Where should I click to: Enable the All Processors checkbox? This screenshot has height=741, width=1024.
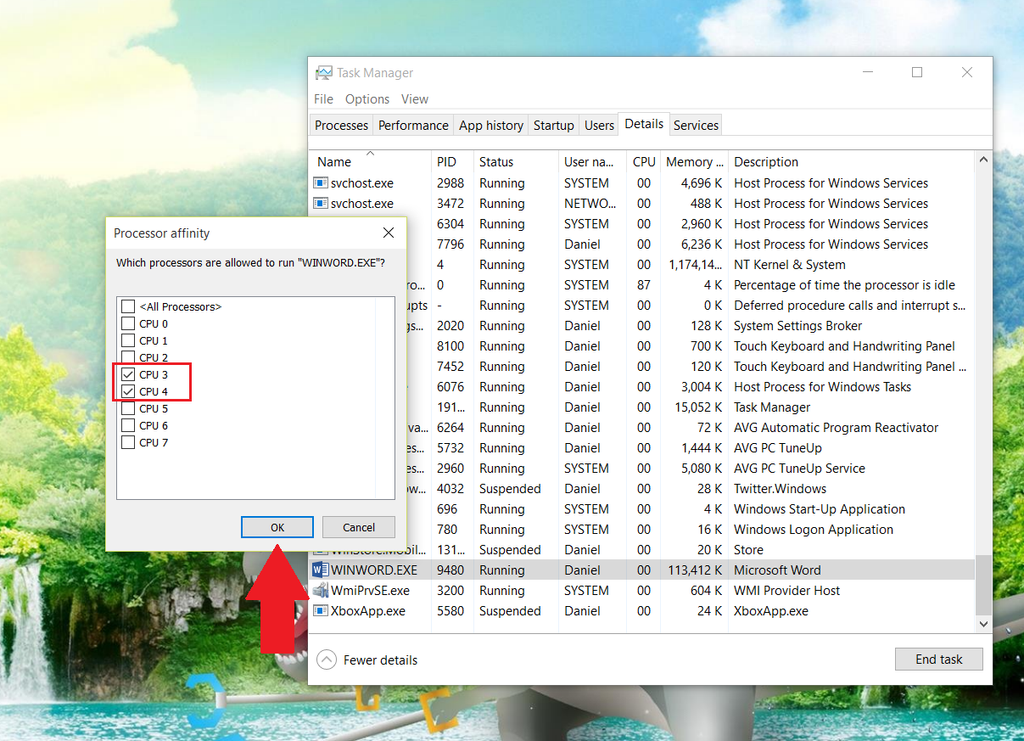129,305
